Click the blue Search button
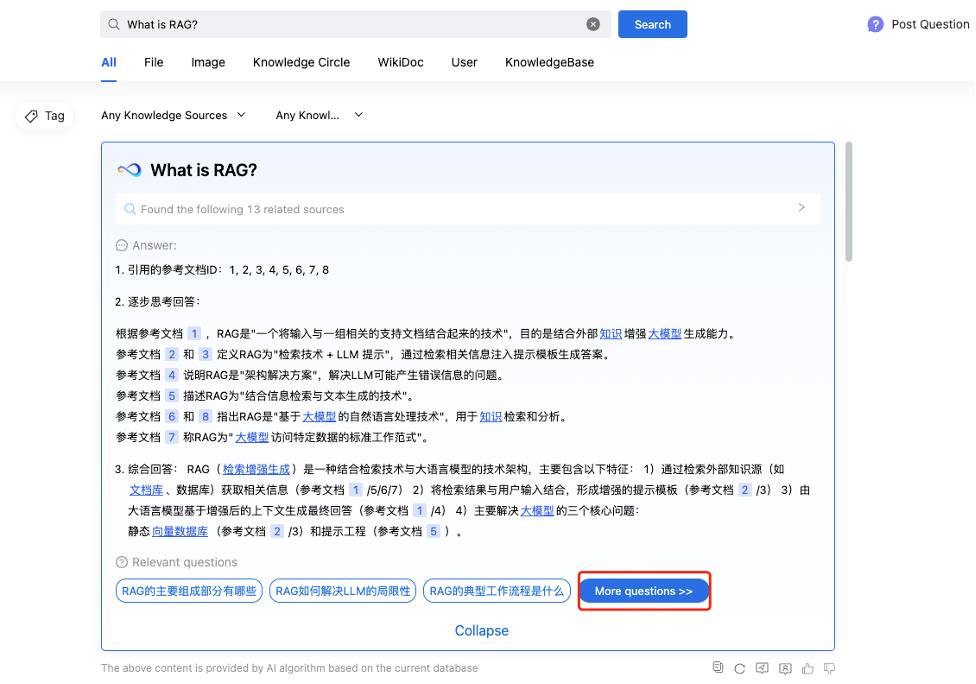This screenshot has height=684, width=976. point(652,24)
